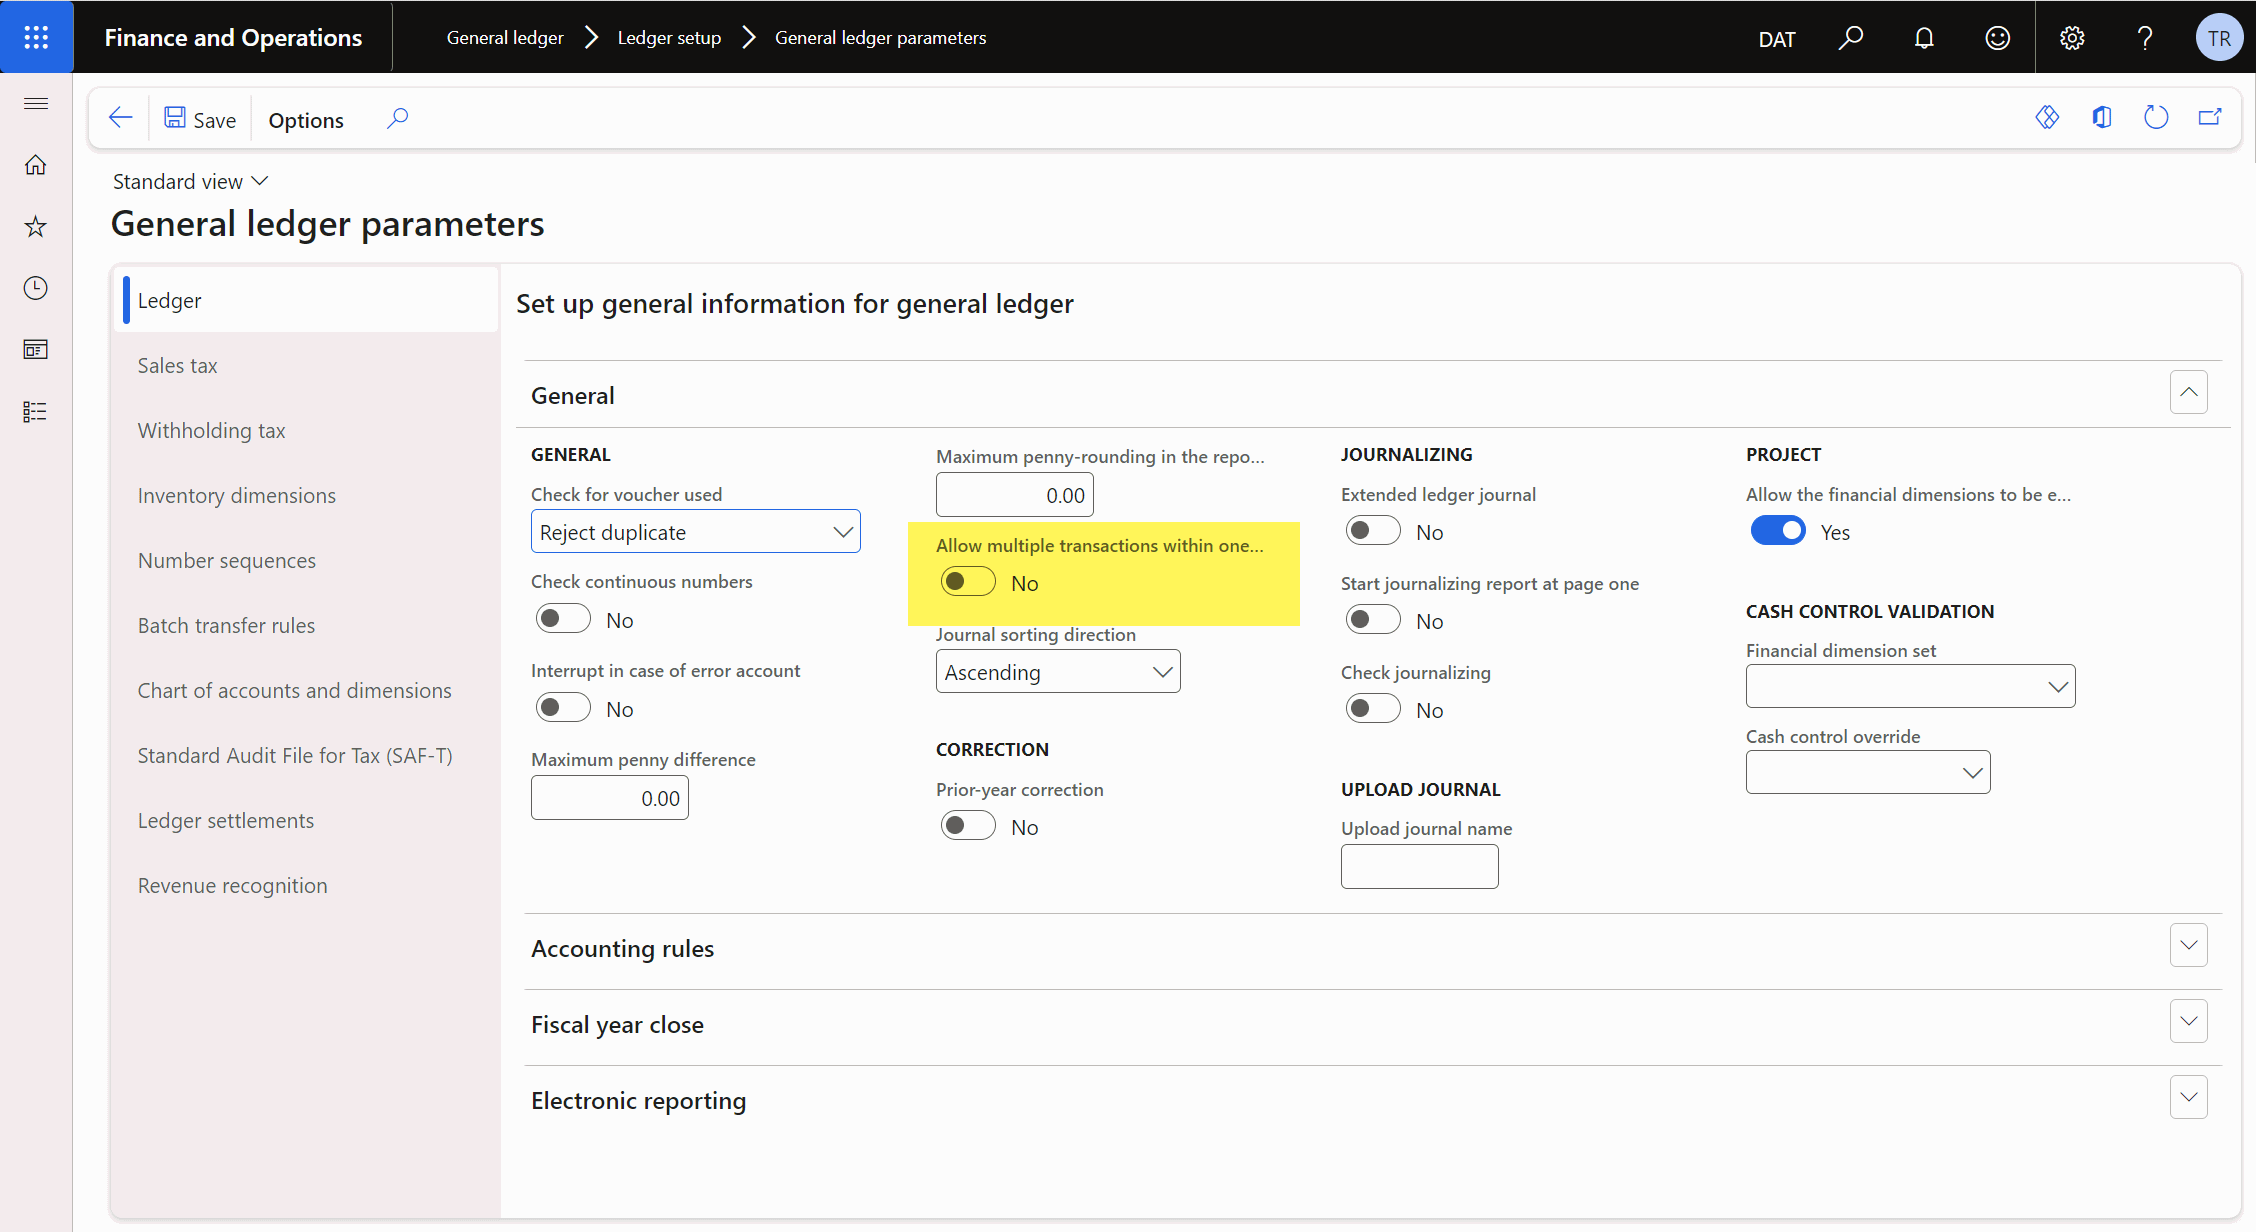The width and height of the screenshot is (2256, 1232).
Task: Expand the Electronic reporting section
Action: [x=2188, y=1097]
